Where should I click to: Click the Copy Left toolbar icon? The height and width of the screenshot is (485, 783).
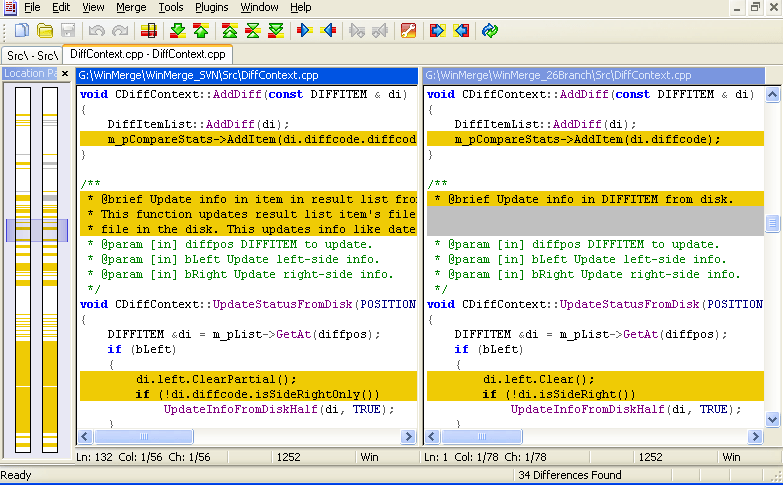328,31
